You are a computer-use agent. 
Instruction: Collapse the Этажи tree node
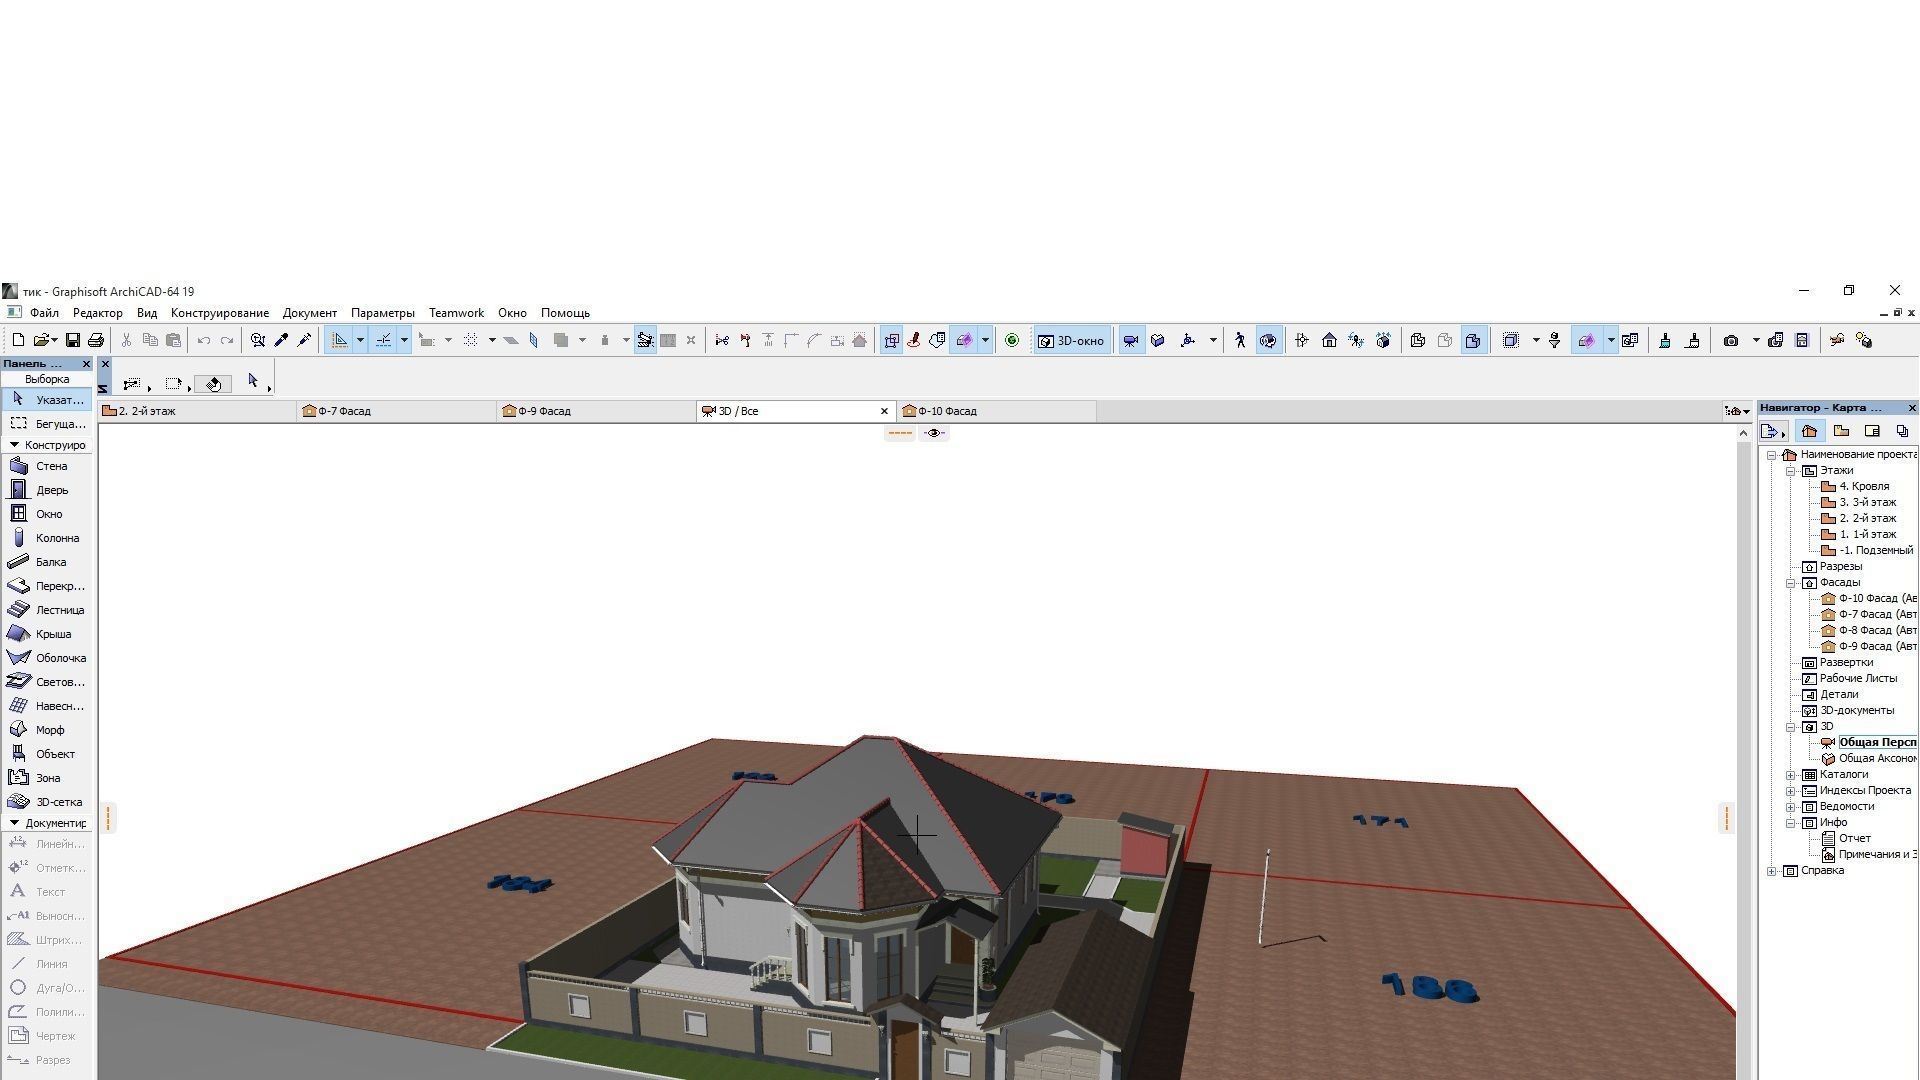click(1791, 471)
